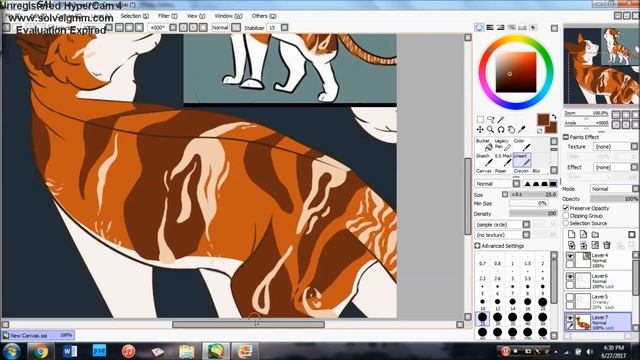
Task: Open the Window menu
Action: (228, 16)
